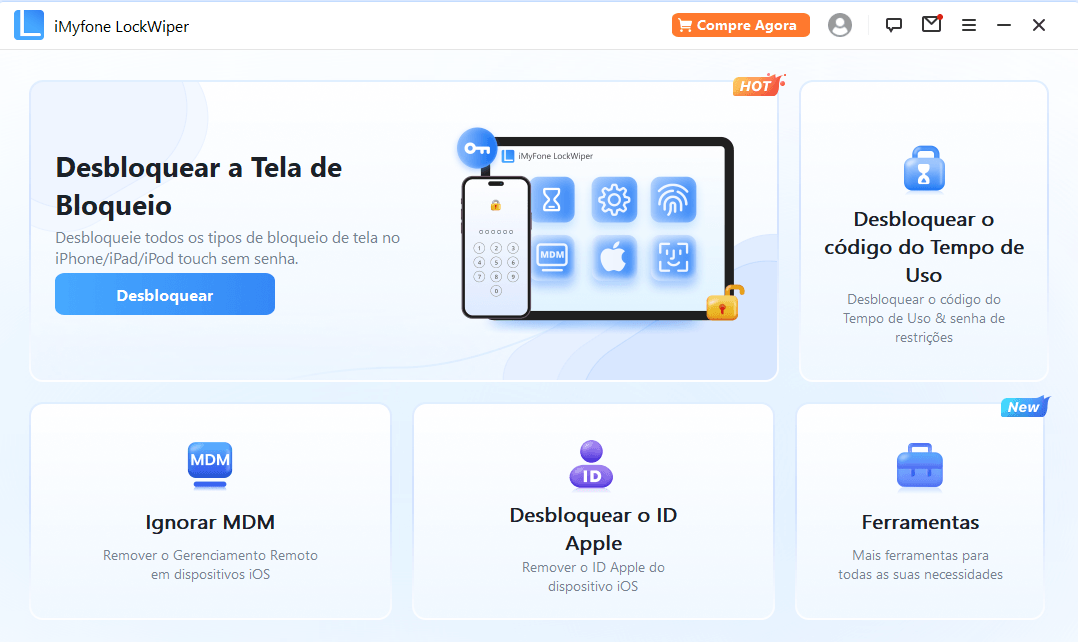This screenshot has height=642, width=1078.
Task: Select the purple Apple ID person icon
Action: coord(591,465)
